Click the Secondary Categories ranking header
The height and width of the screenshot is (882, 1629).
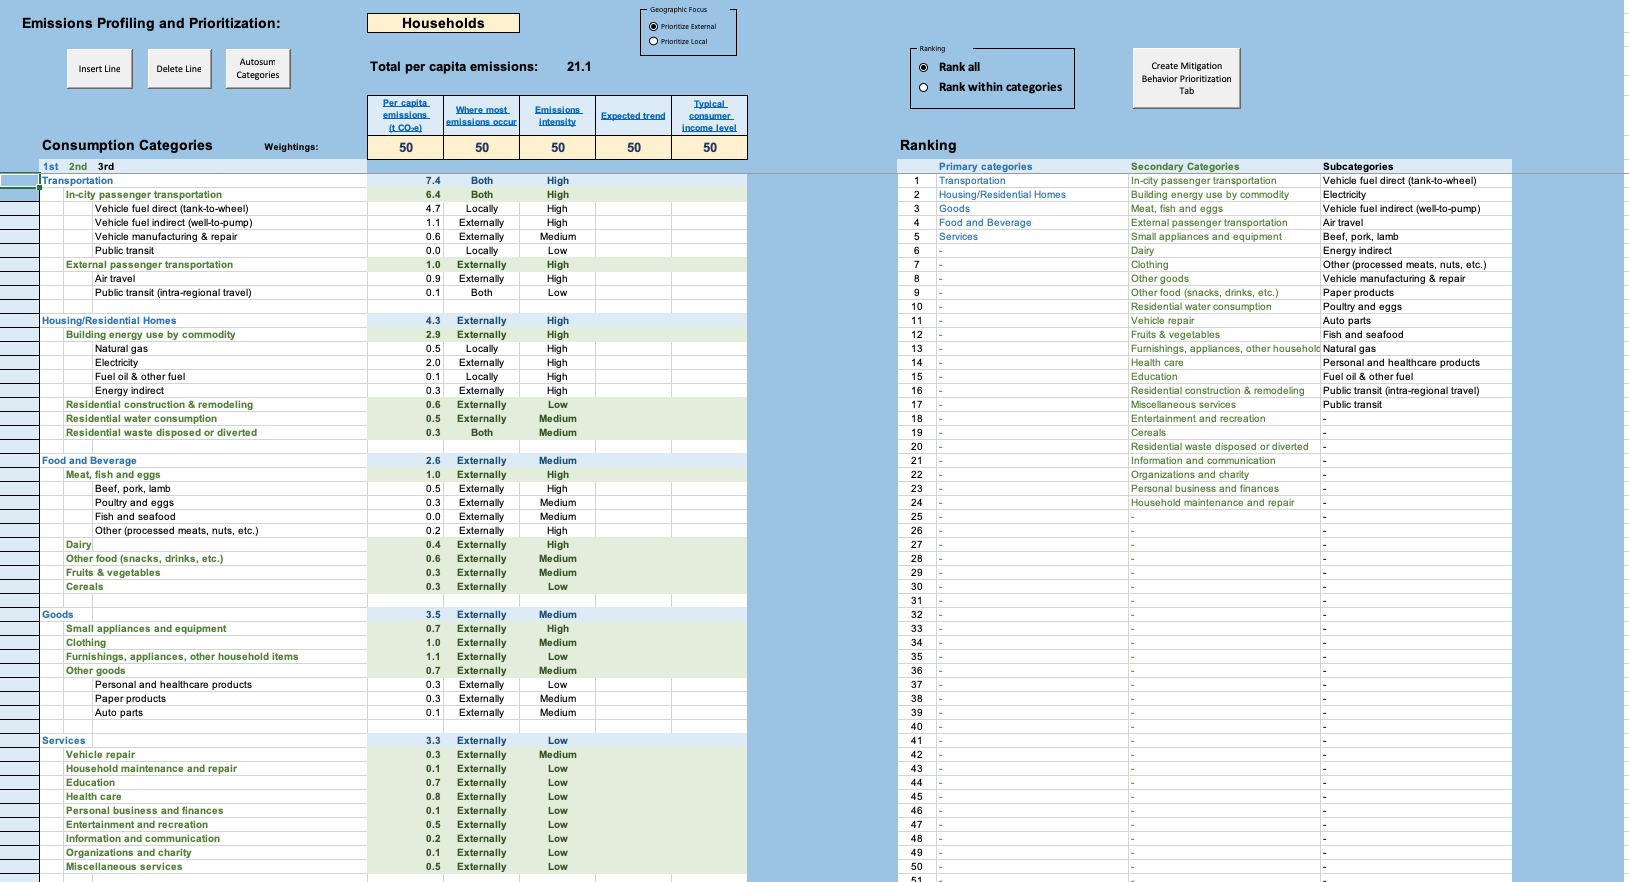(x=1185, y=167)
